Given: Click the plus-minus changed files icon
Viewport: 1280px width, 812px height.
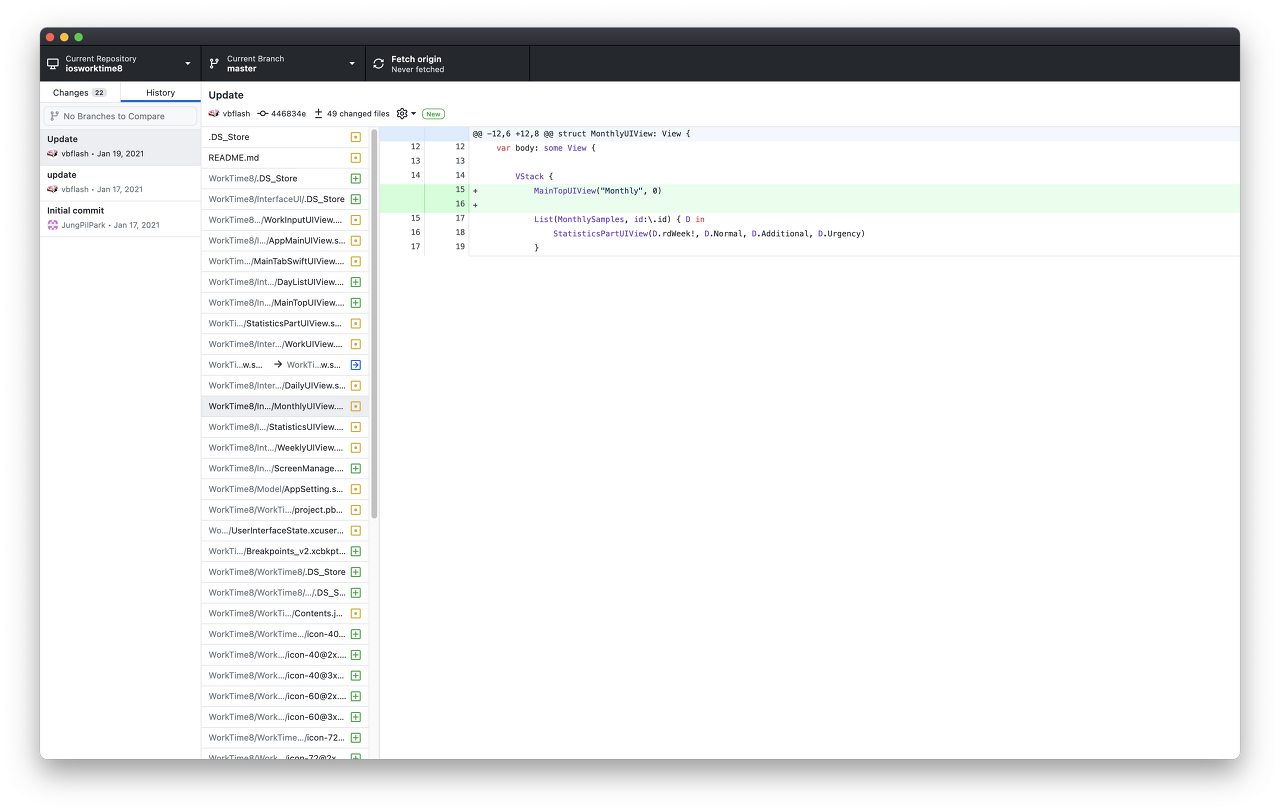Looking at the screenshot, I should (x=319, y=114).
